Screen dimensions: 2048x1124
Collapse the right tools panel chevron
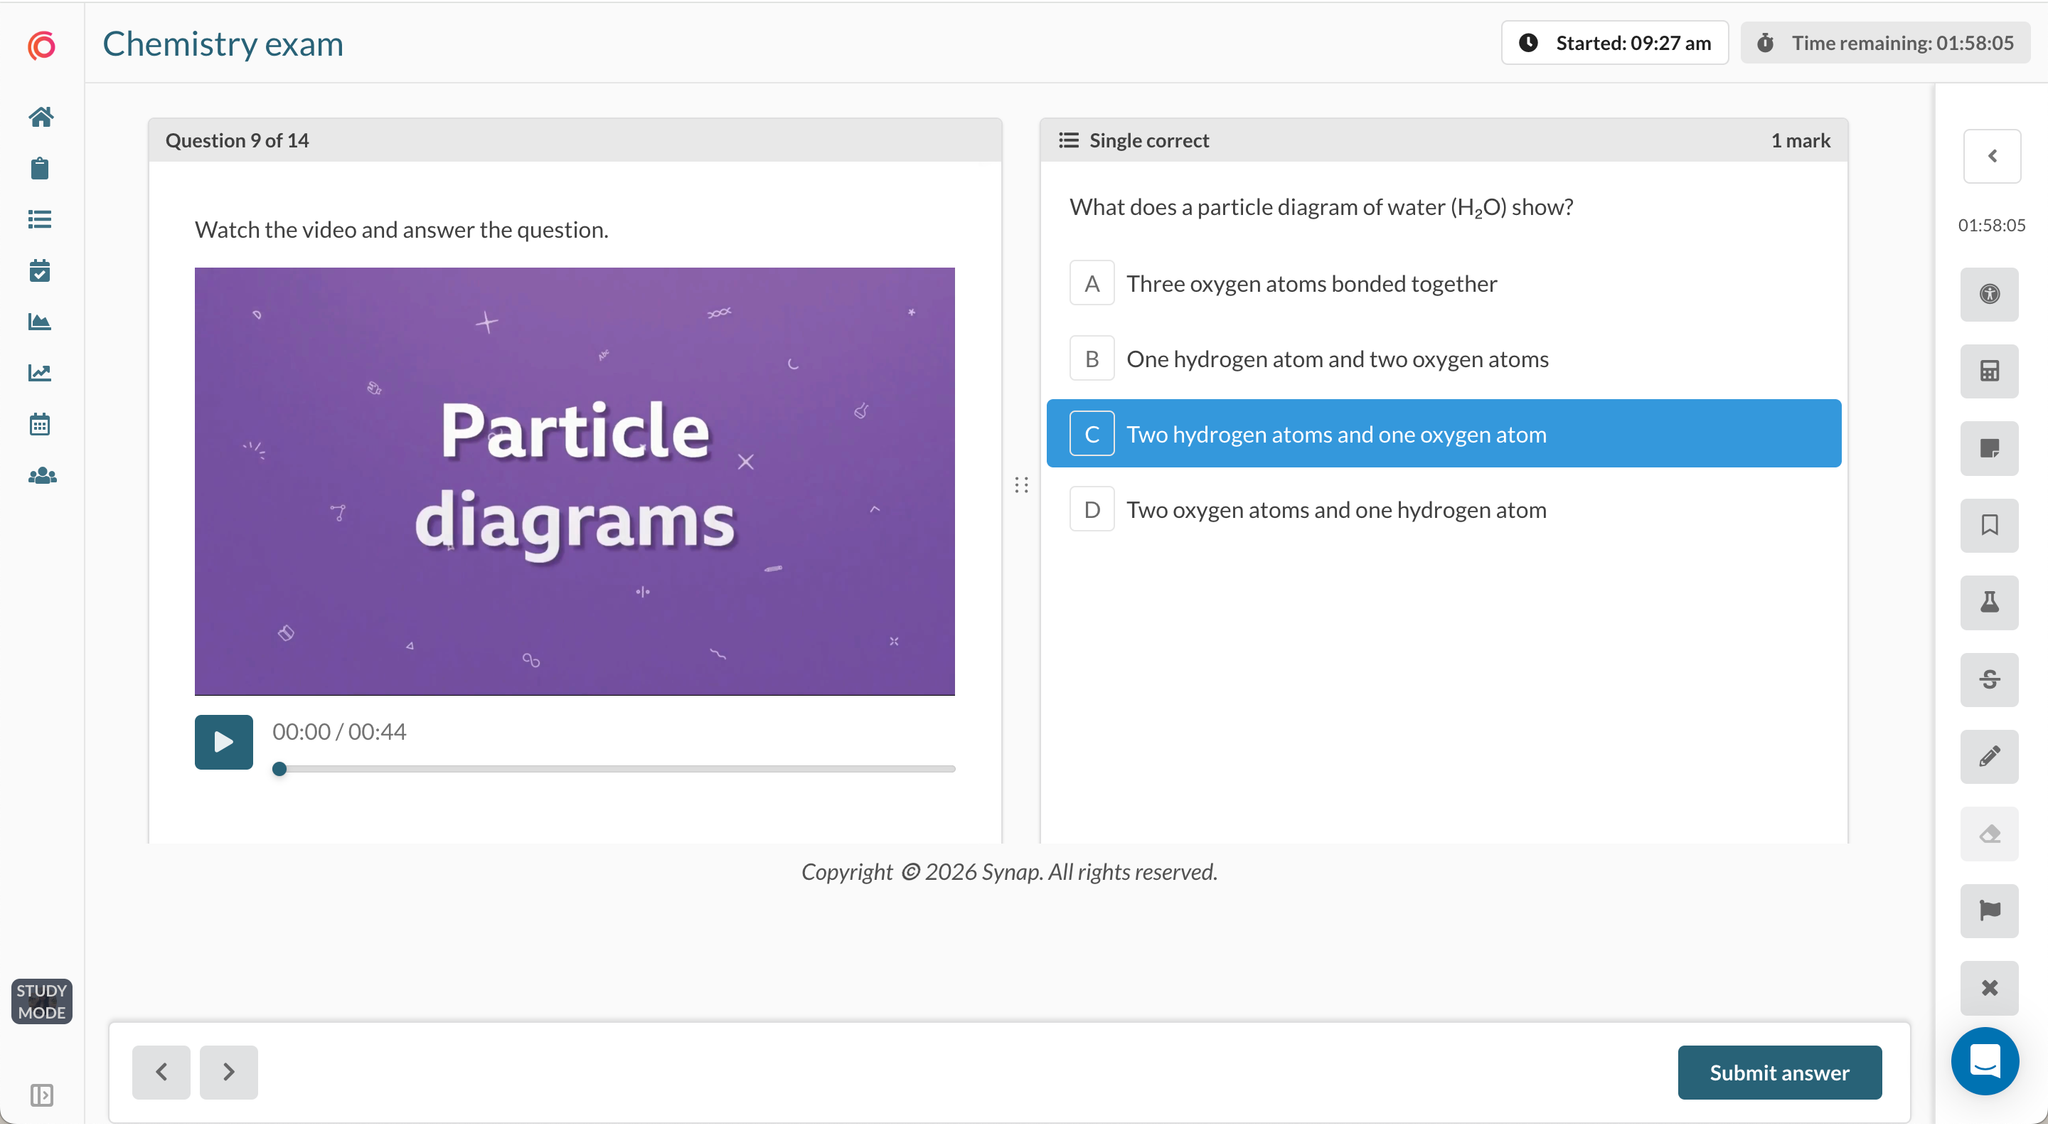(x=1992, y=156)
